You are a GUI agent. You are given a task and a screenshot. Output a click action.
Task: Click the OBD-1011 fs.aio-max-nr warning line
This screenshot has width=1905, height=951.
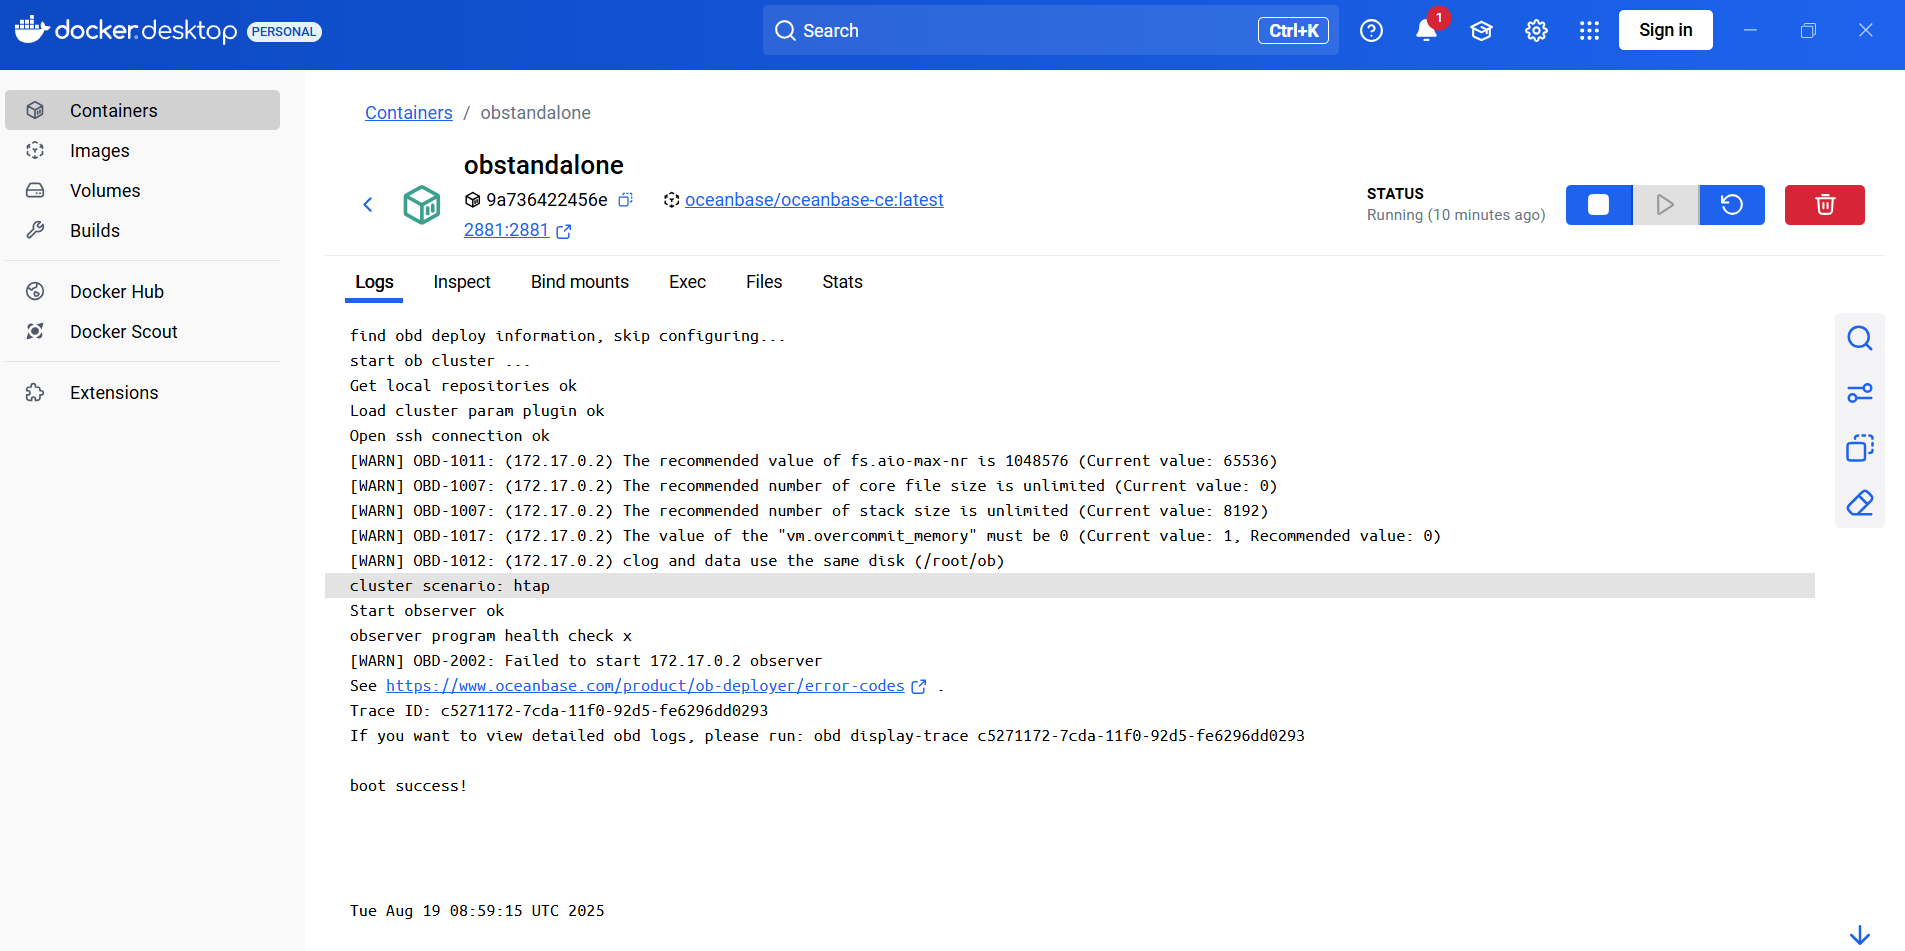pyautogui.click(x=814, y=461)
